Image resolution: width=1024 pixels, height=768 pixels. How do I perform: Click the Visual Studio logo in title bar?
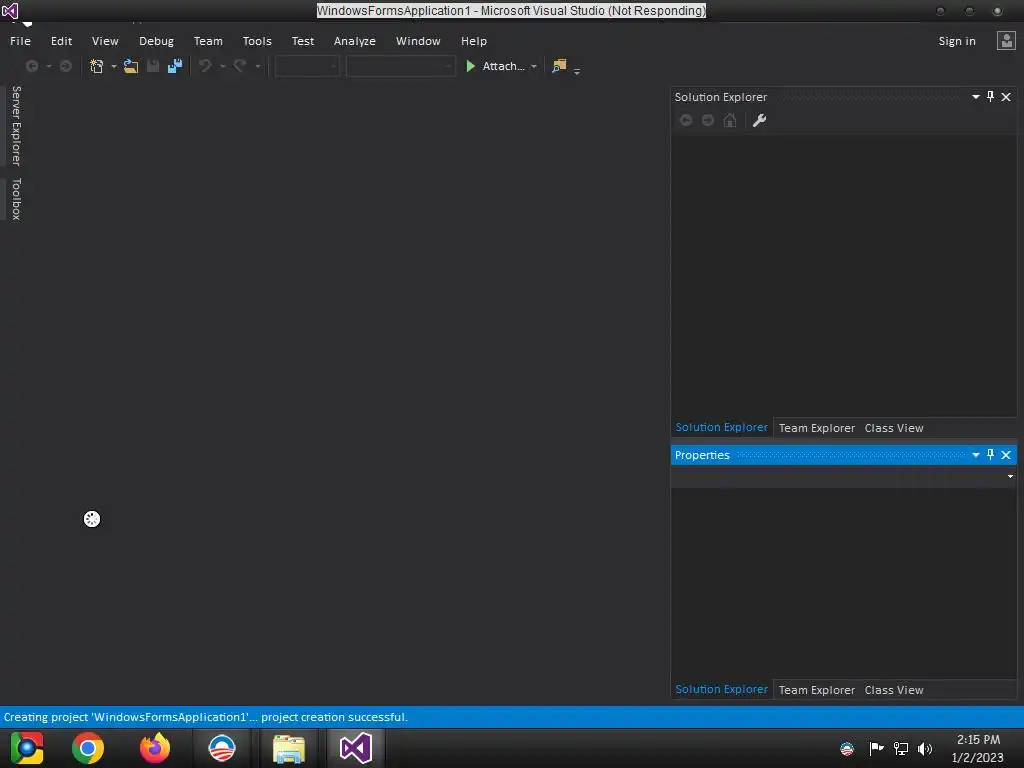(10, 10)
